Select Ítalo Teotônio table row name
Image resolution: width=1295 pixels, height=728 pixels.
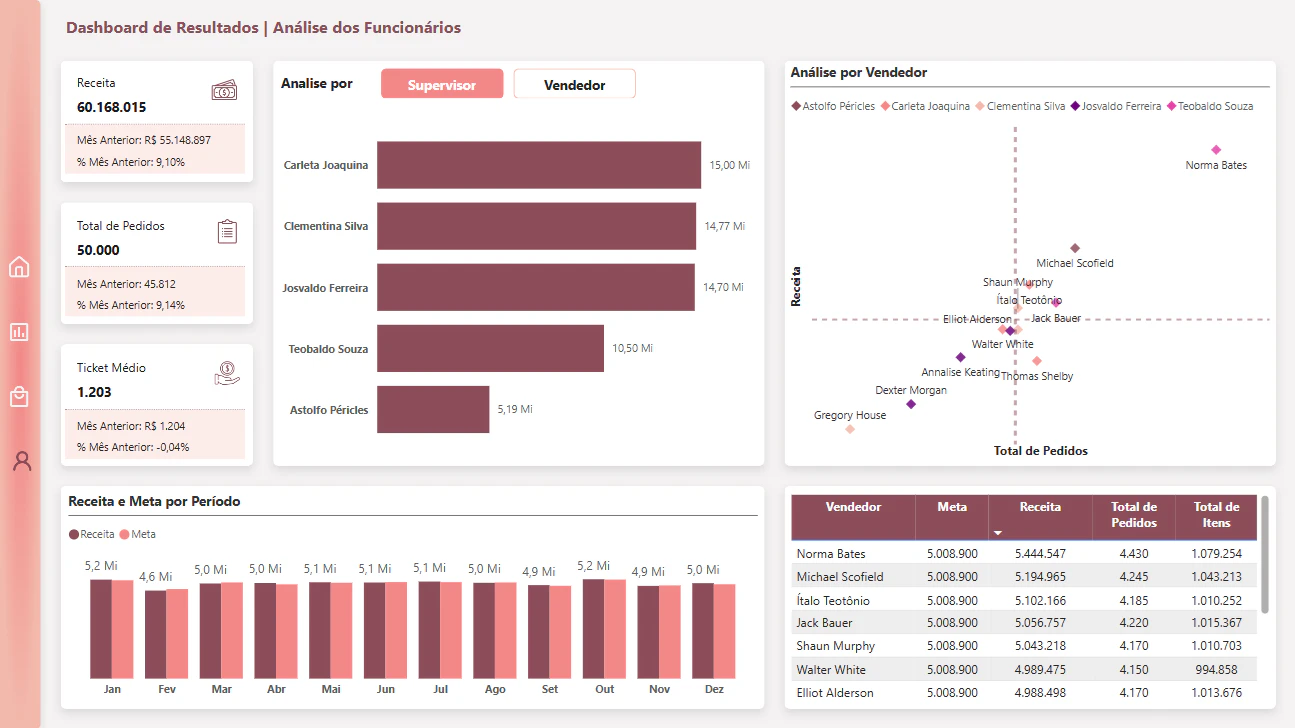(833, 601)
